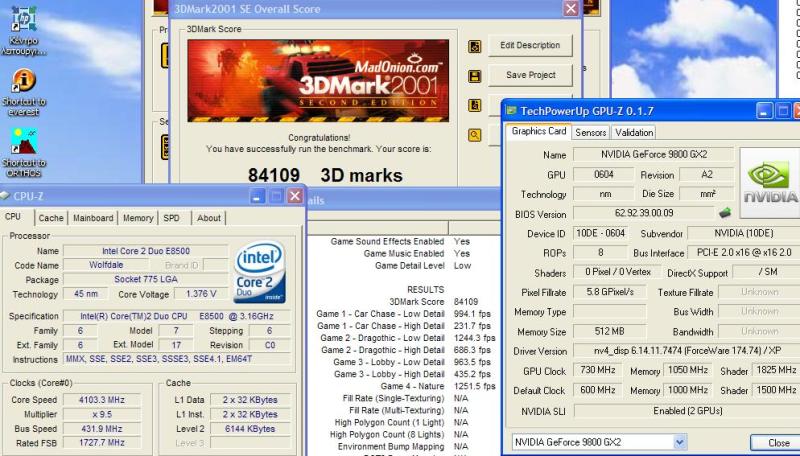This screenshot has width=800, height=456.
Task: Close the CPU-Z window
Action: [295, 196]
